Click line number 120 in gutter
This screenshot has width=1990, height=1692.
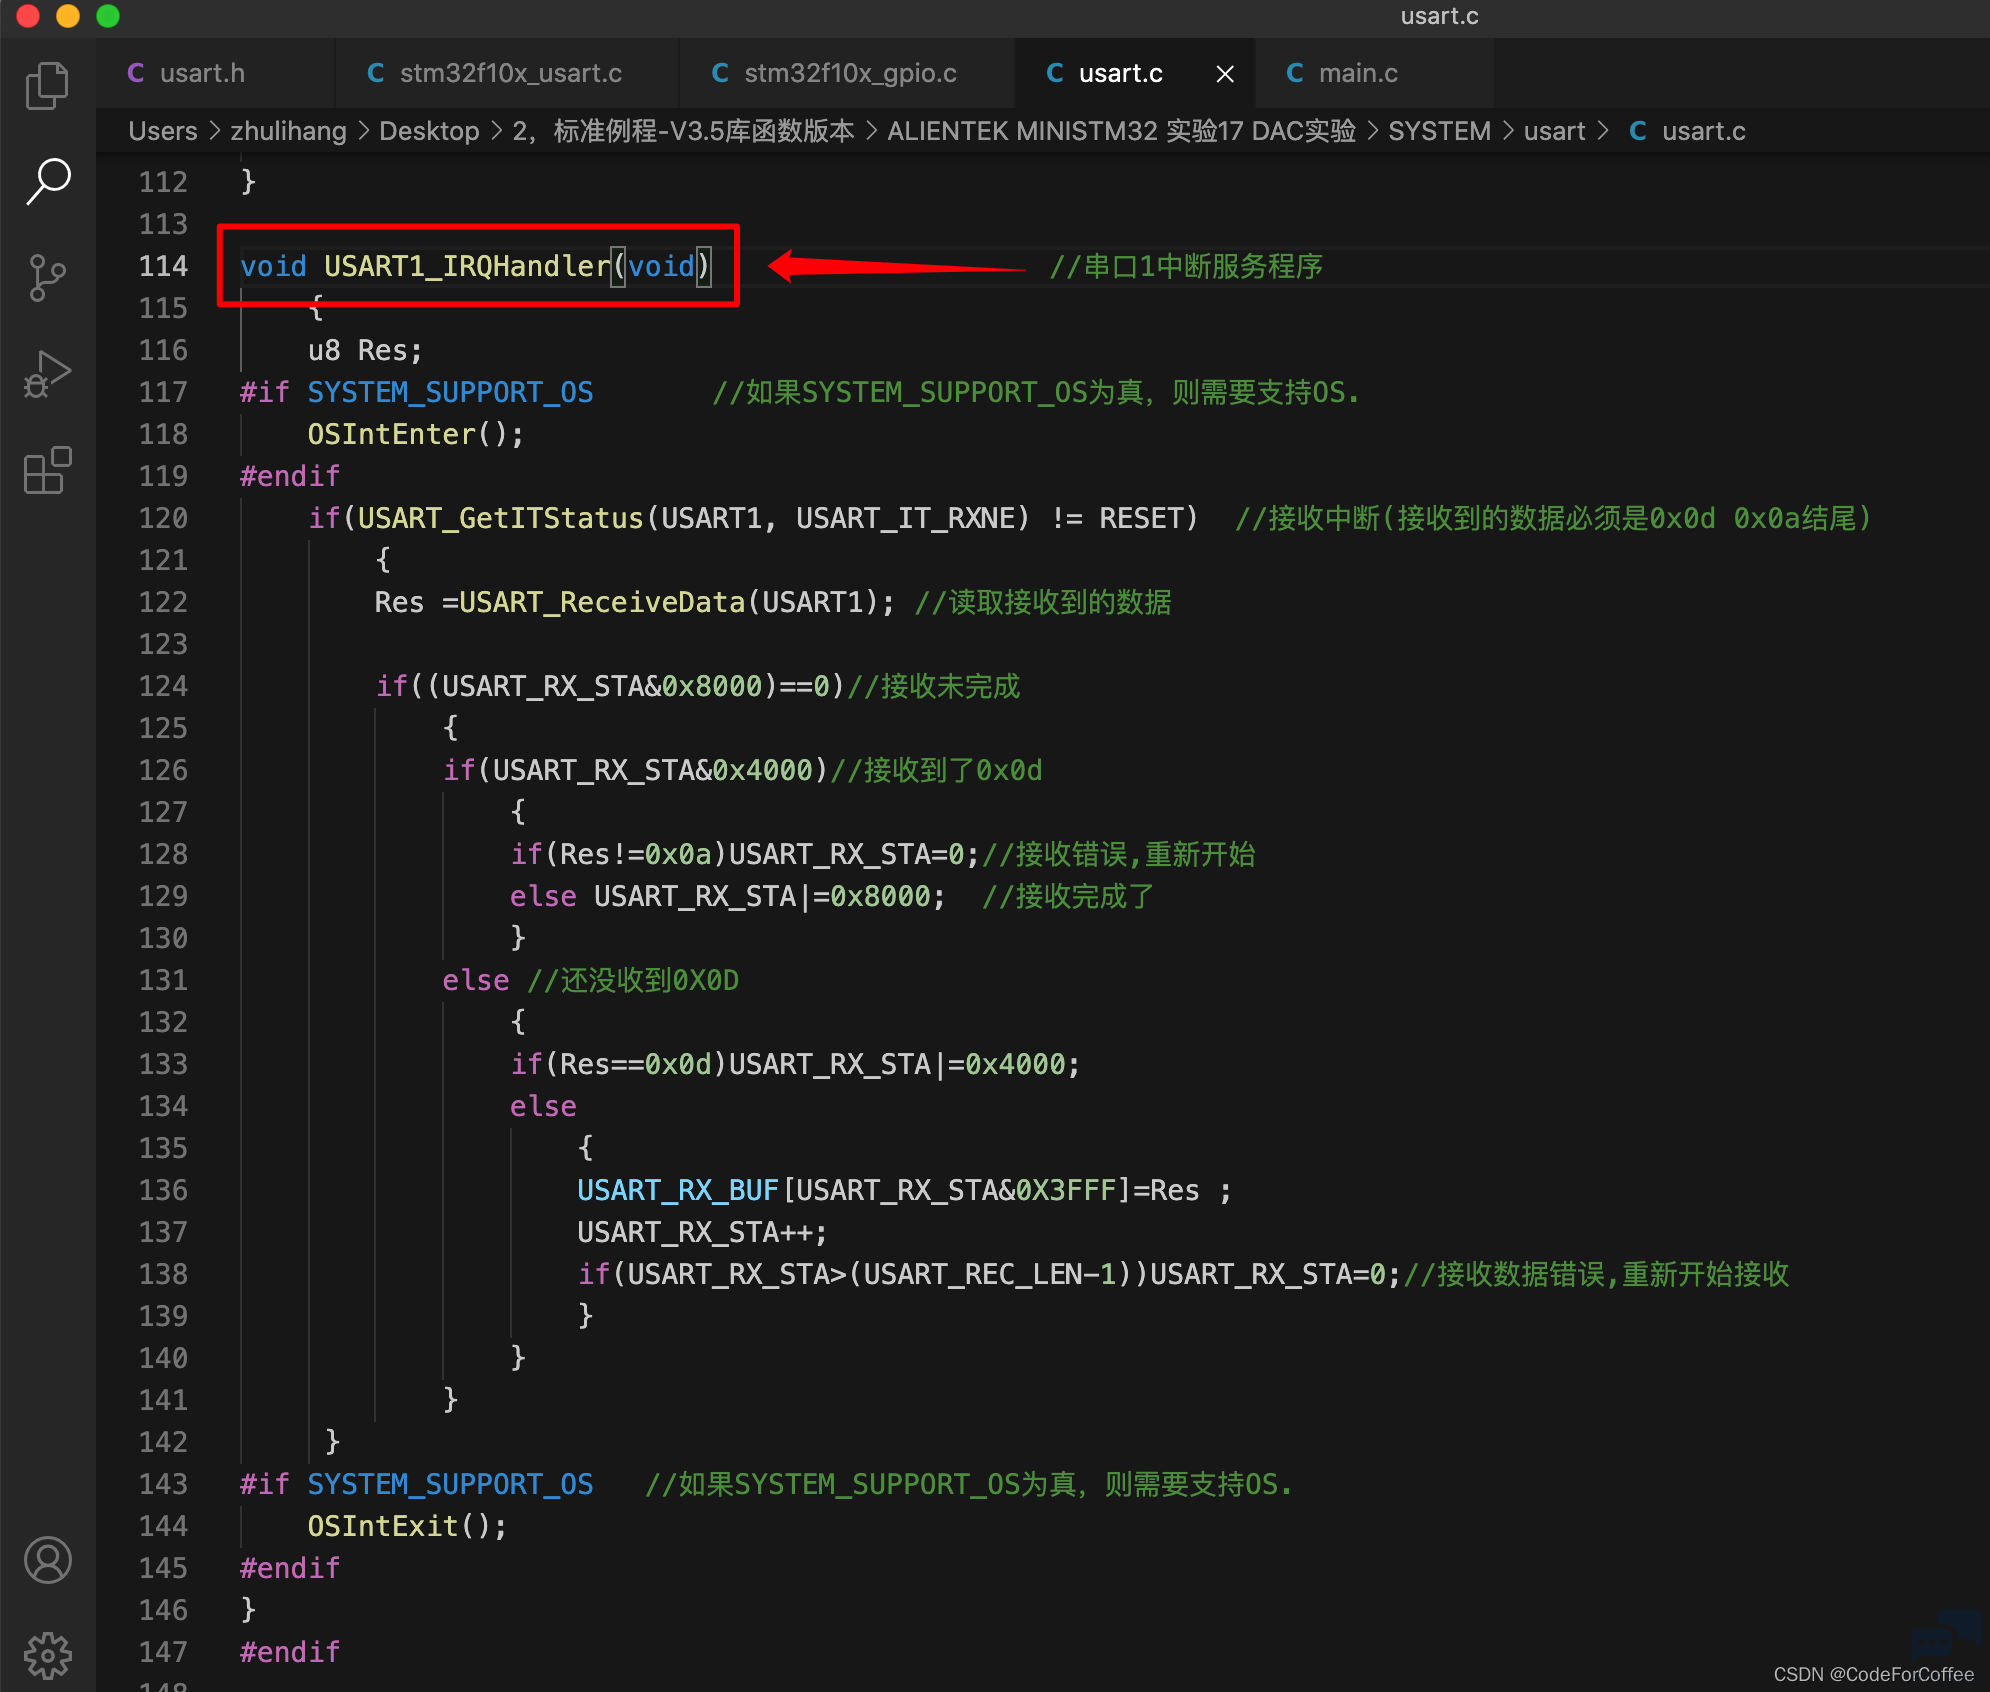(163, 518)
